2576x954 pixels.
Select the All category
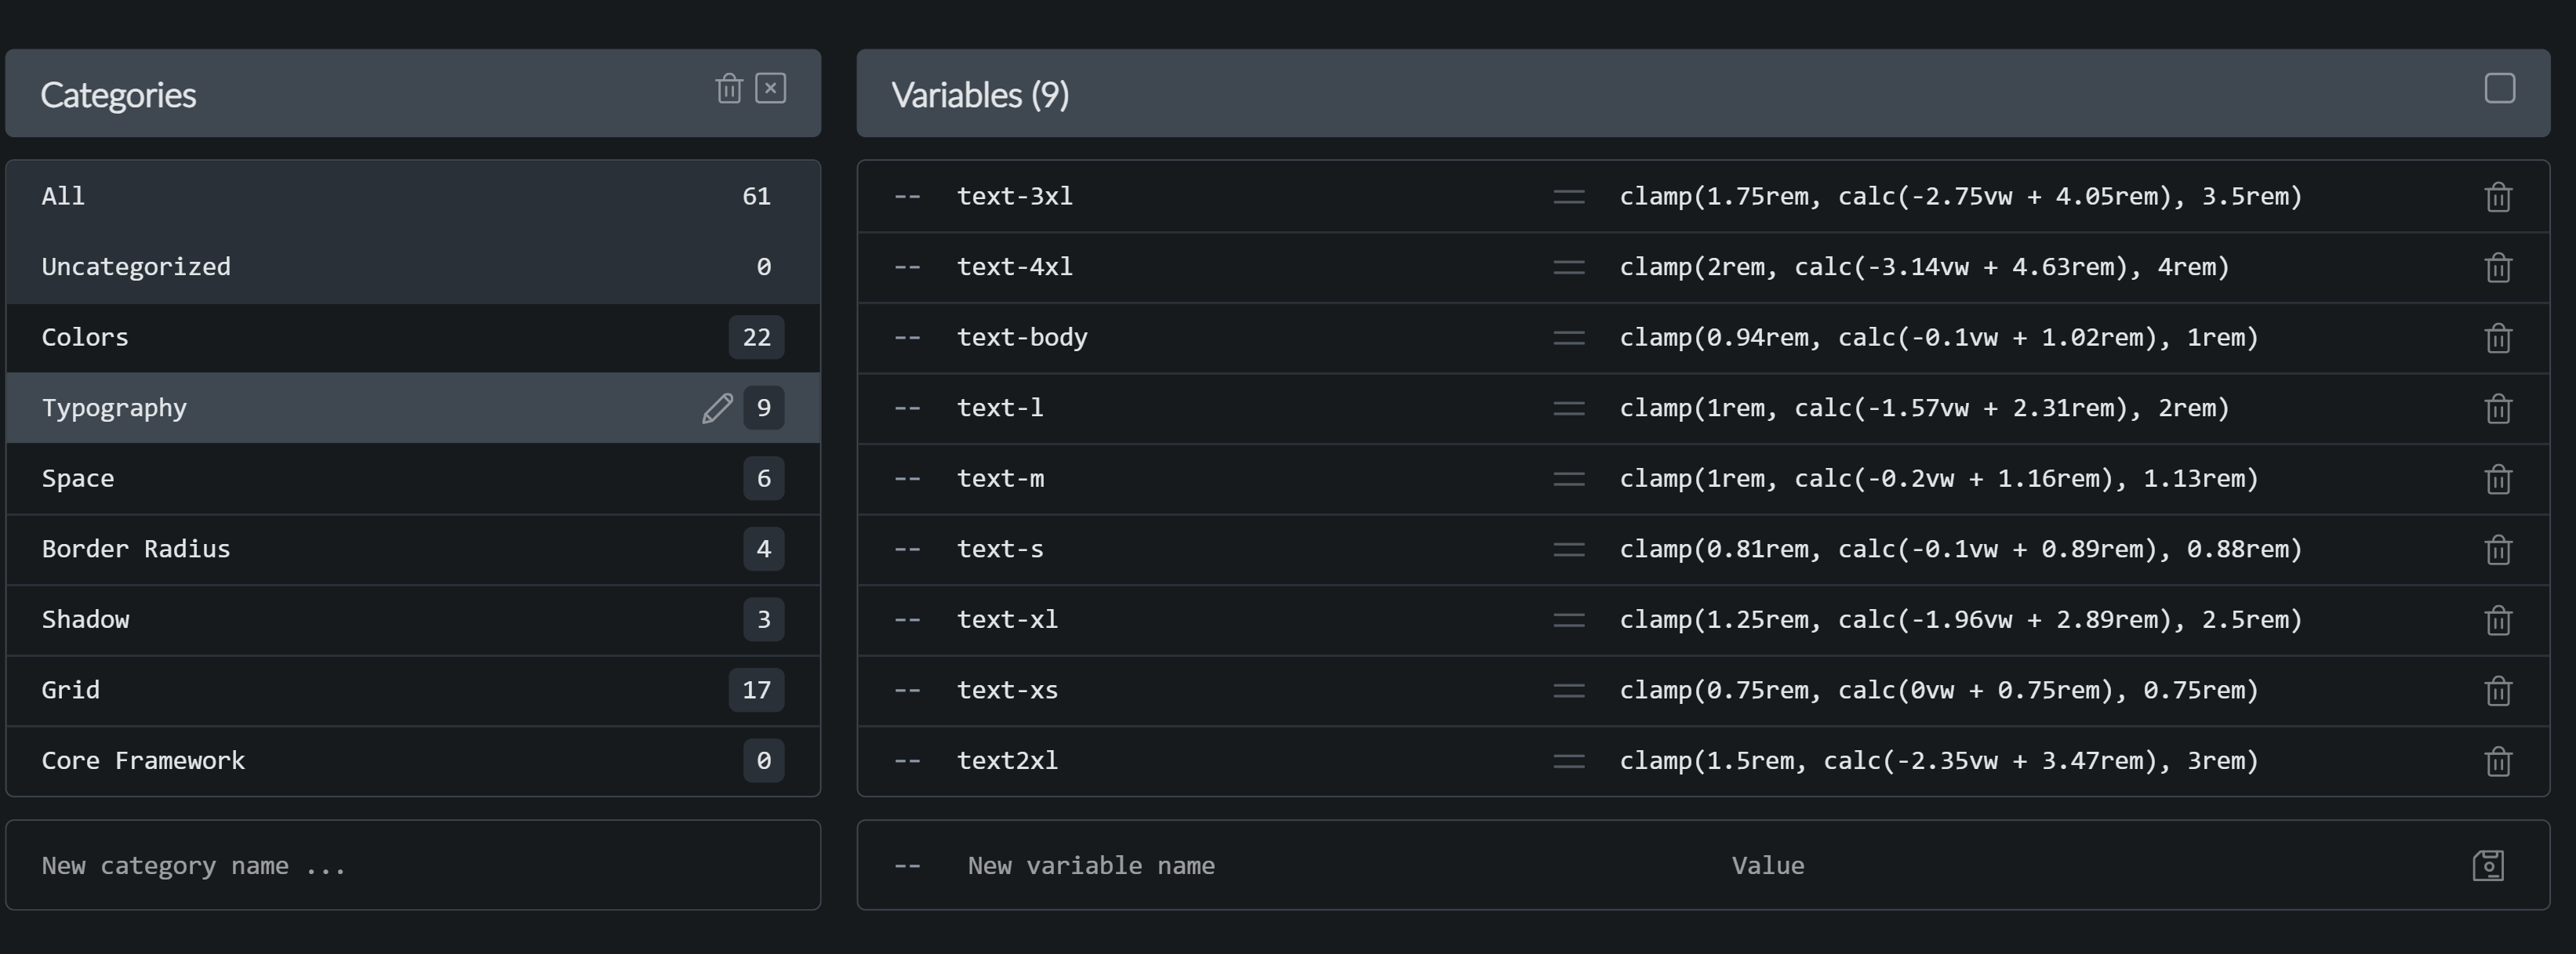pyautogui.click(x=413, y=197)
